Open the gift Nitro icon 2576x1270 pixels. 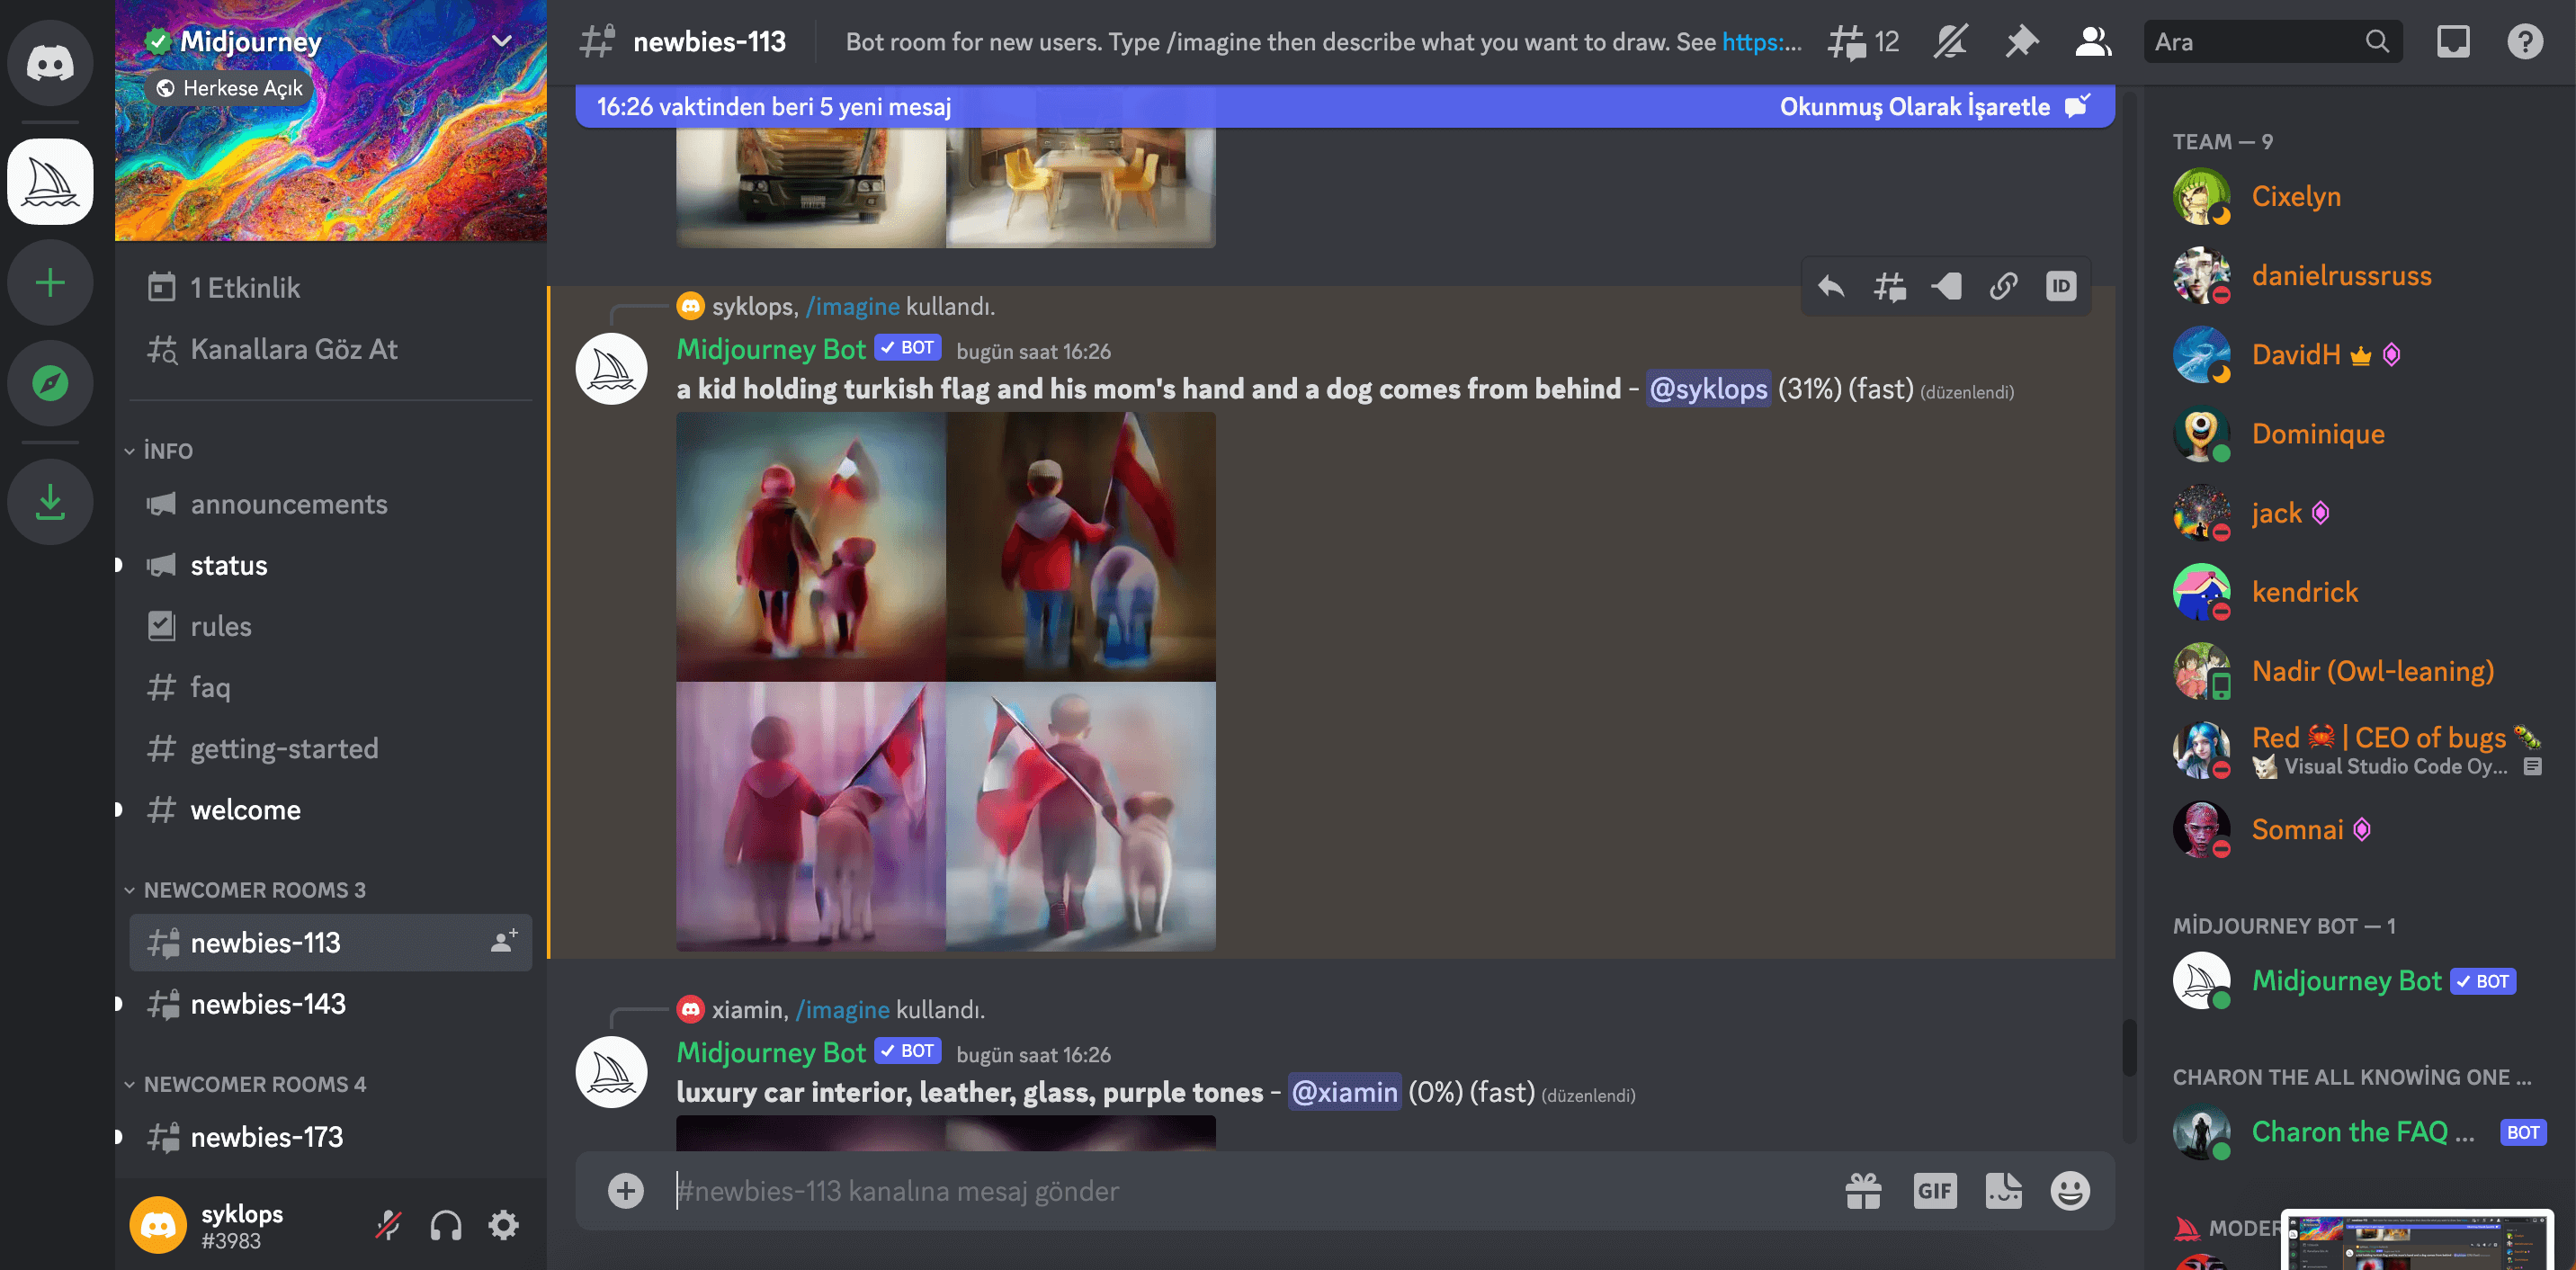[1863, 1190]
